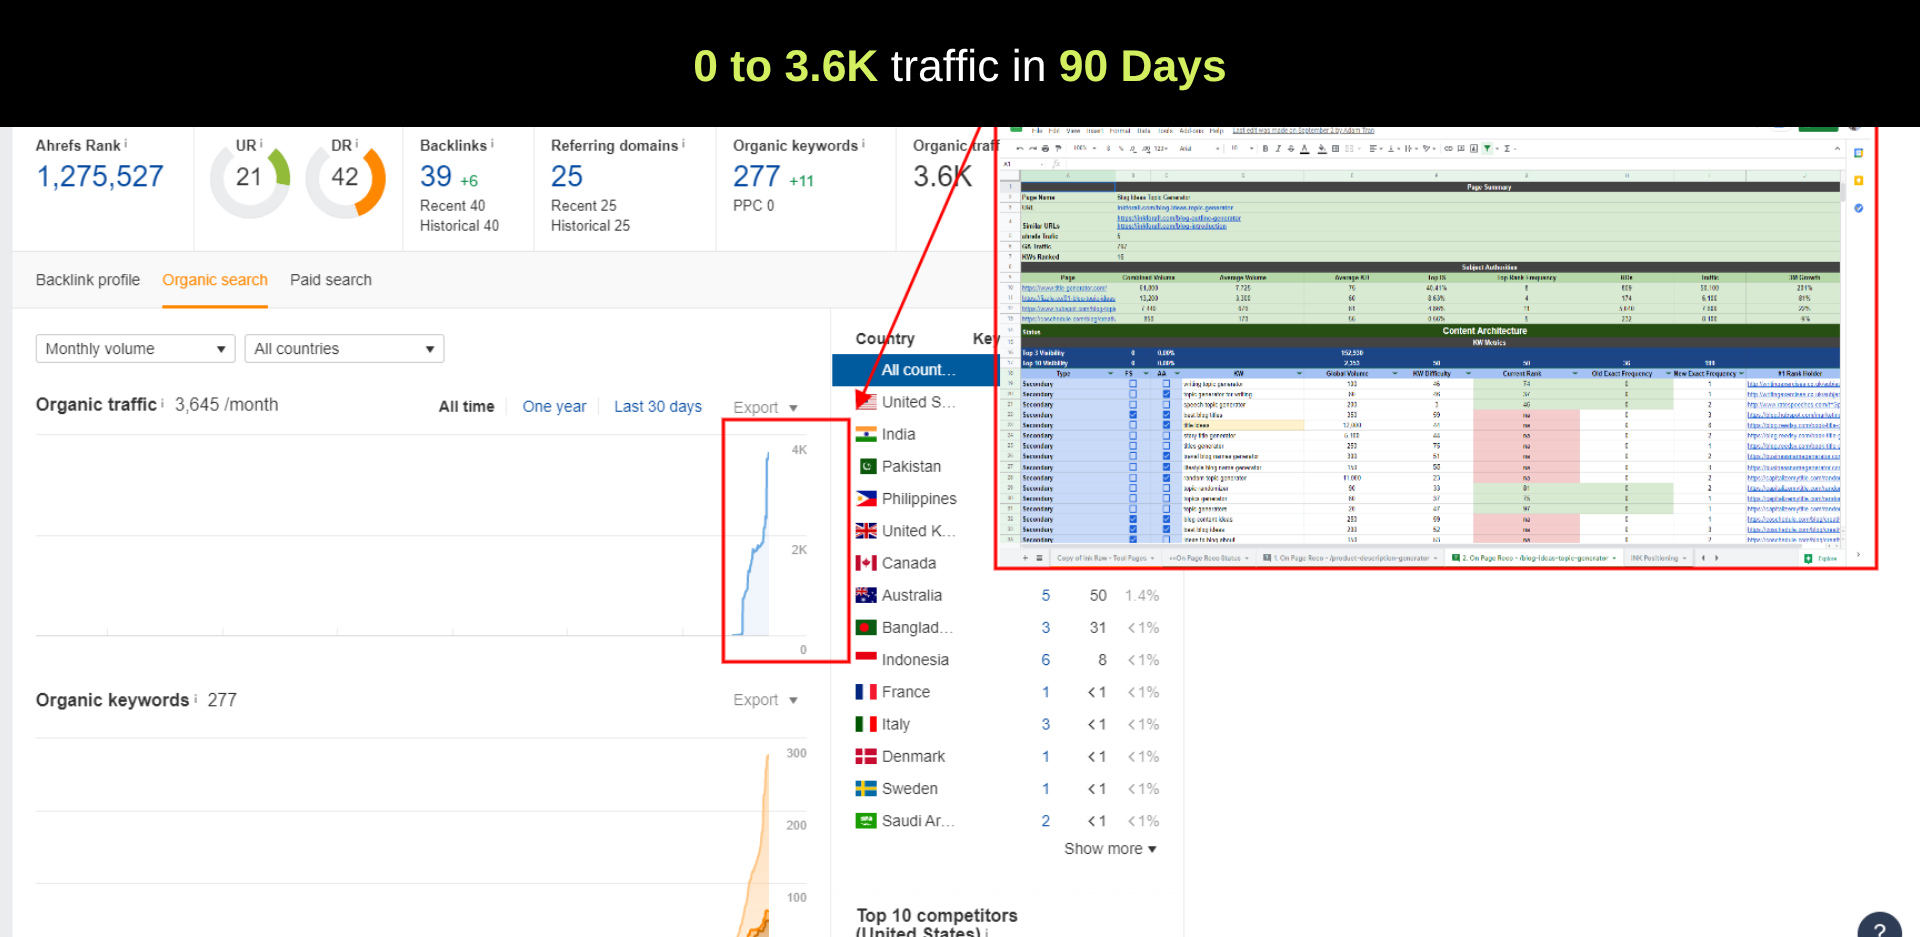The image size is (1920, 937).
Task: Uncheck AA checkbox in spreadsheet row 23
Action: point(1166,425)
